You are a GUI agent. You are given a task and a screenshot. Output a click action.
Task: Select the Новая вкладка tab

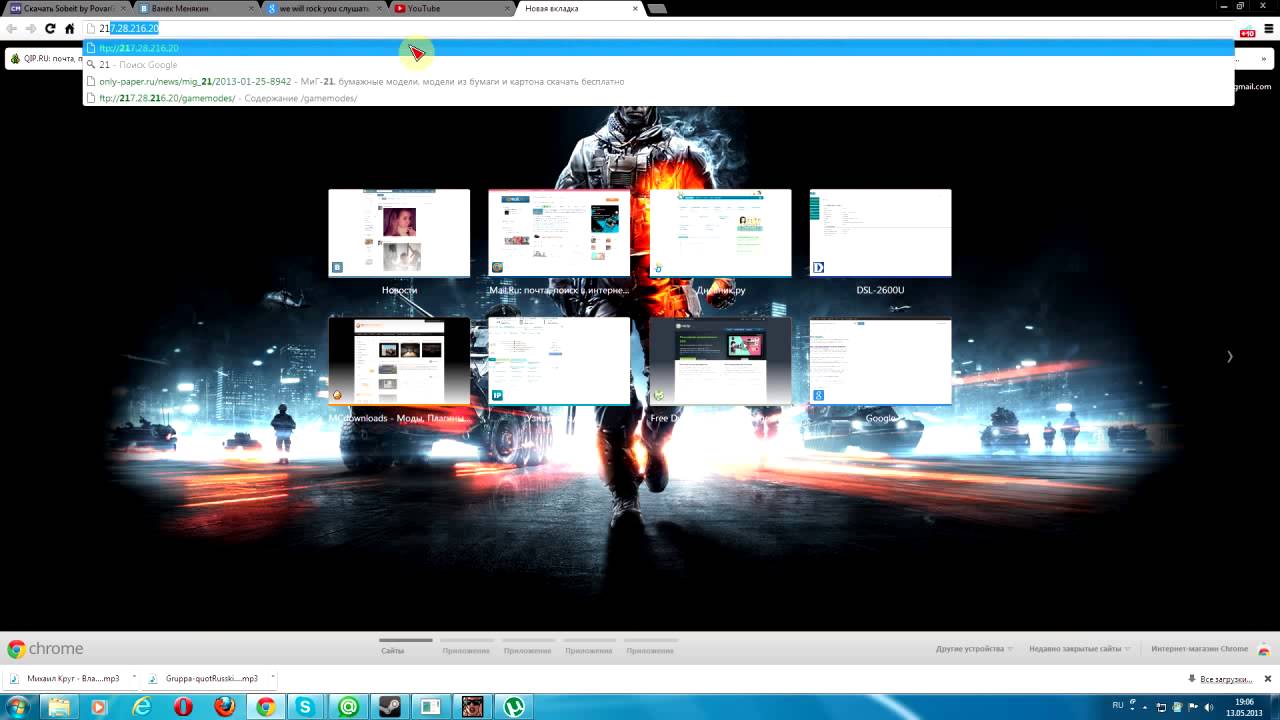(578, 9)
